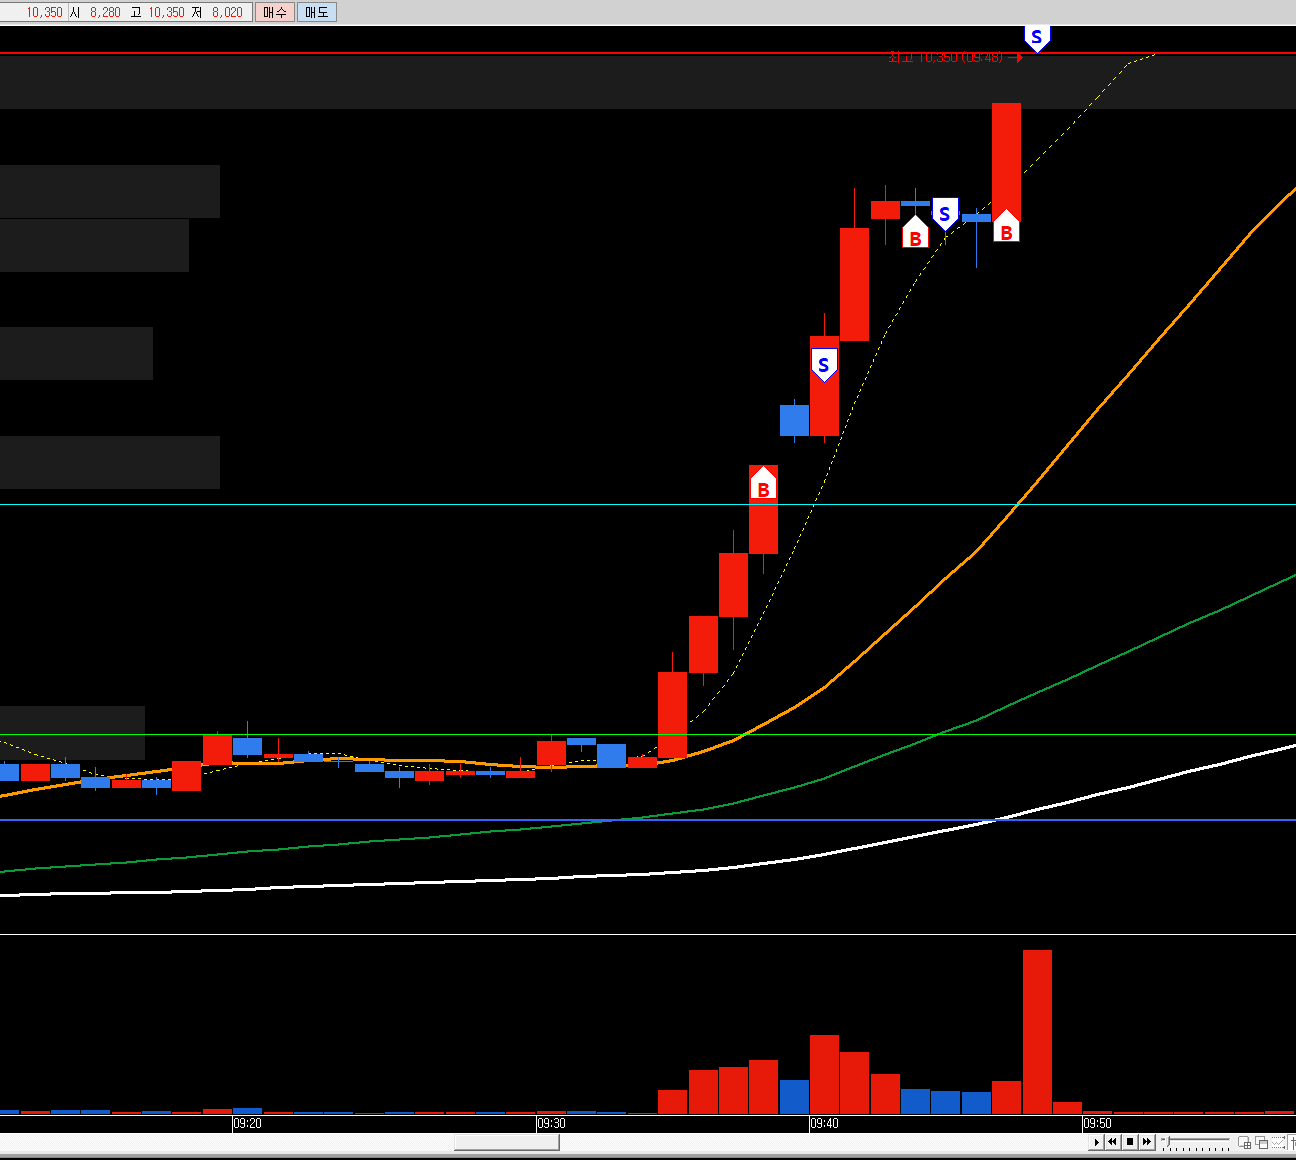The width and height of the screenshot is (1296, 1160).
Task: Click the open price value 8,280
Action: (x=105, y=12)
